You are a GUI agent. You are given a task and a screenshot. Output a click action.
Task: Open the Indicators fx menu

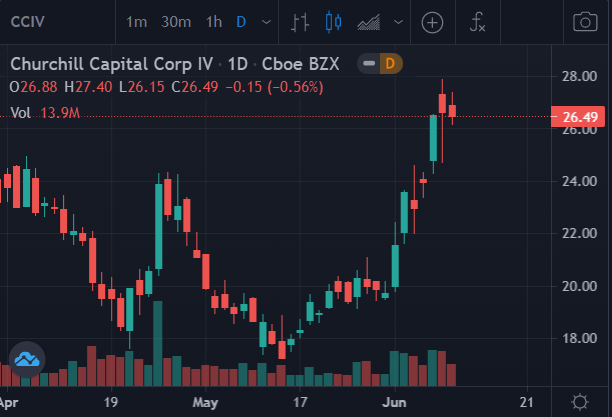pos(477,22)
